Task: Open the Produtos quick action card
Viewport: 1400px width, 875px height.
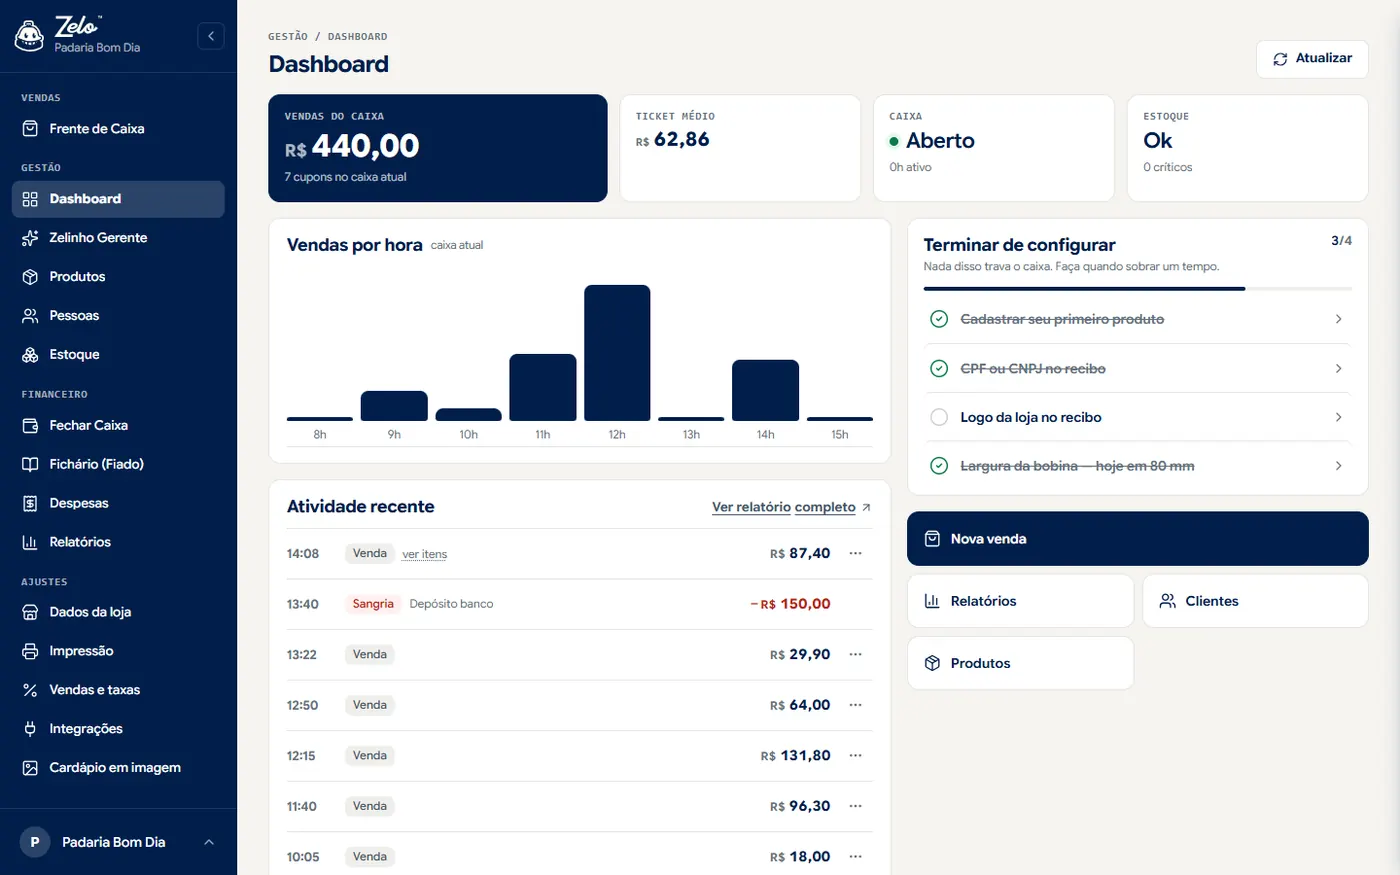Action: 1020,663
